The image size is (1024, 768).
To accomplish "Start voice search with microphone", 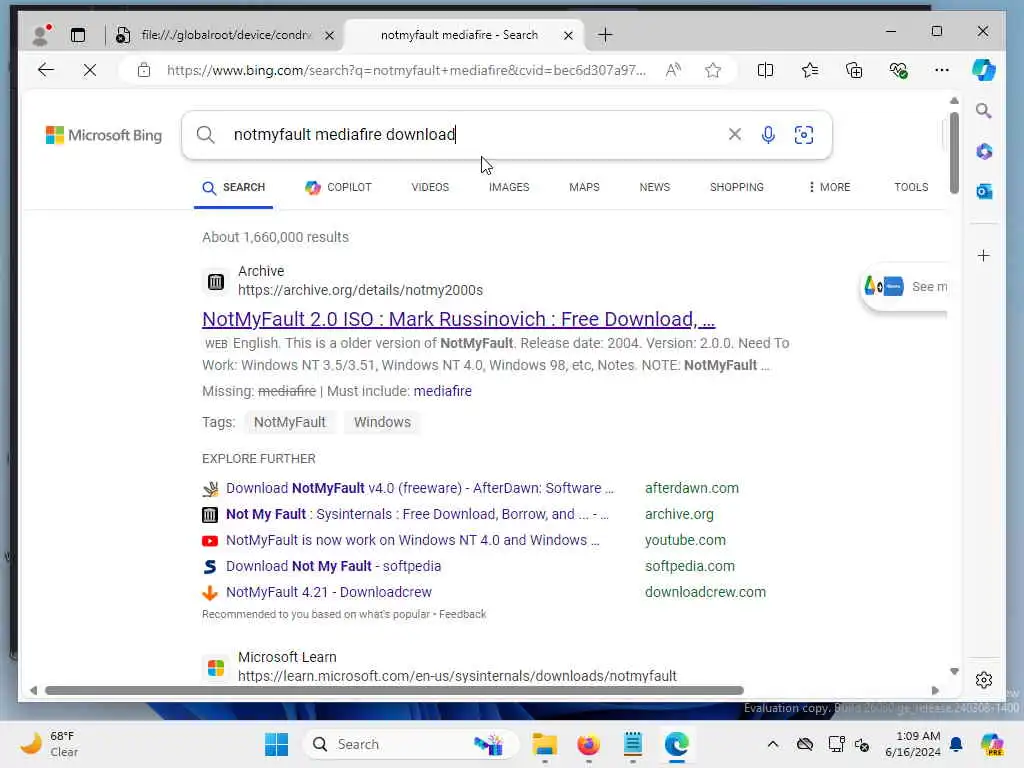I will 768,135.
